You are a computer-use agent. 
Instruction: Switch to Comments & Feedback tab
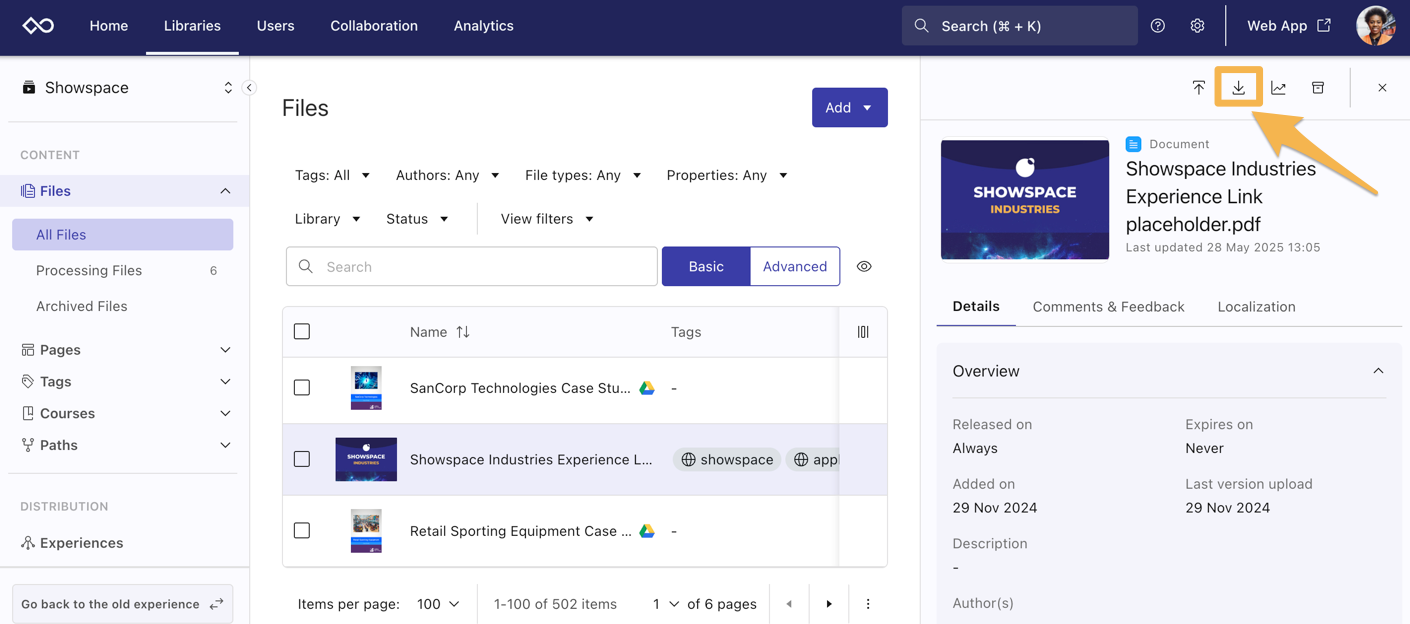pyautogui.click(x=1108, y=307)
